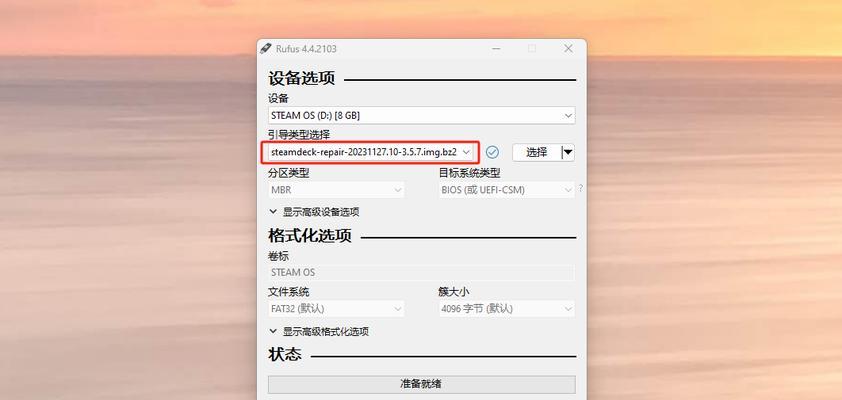Click the 卷标 STEAM OS text field
Viewport: 842px width, 400px height.
pyautogui.click(x=422, y=272)
